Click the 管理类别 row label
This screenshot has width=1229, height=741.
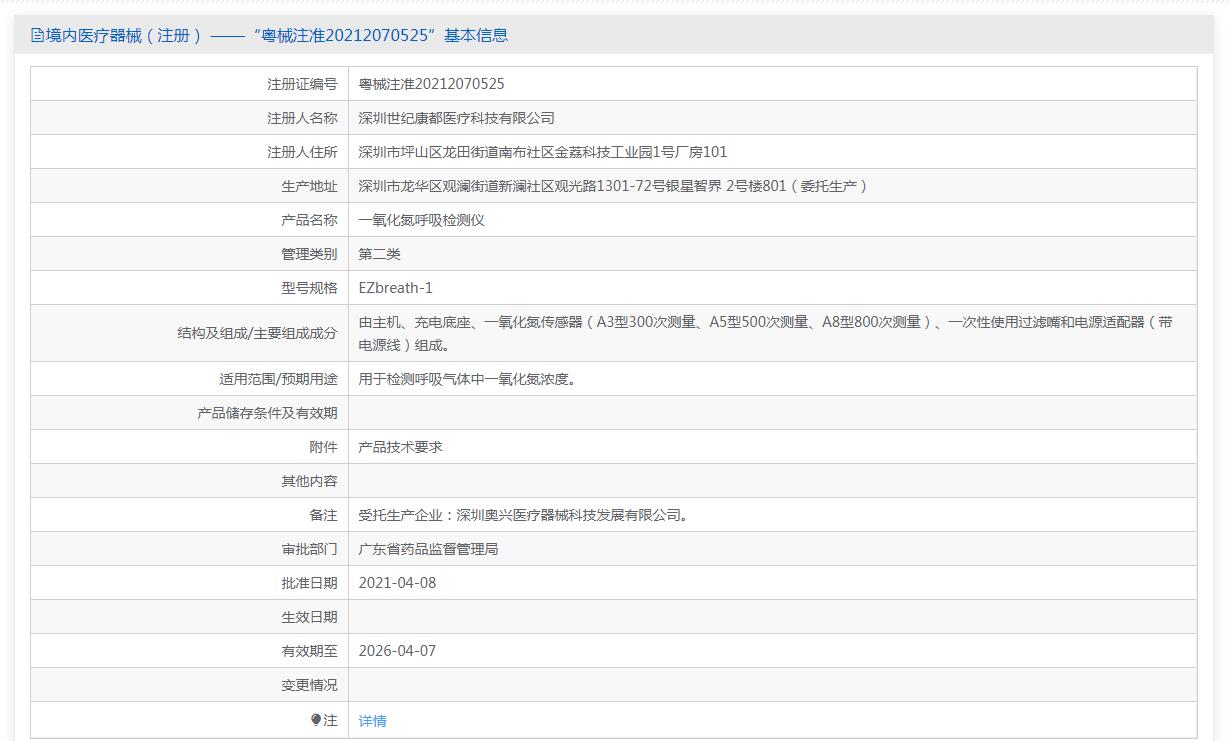point(309,254)
